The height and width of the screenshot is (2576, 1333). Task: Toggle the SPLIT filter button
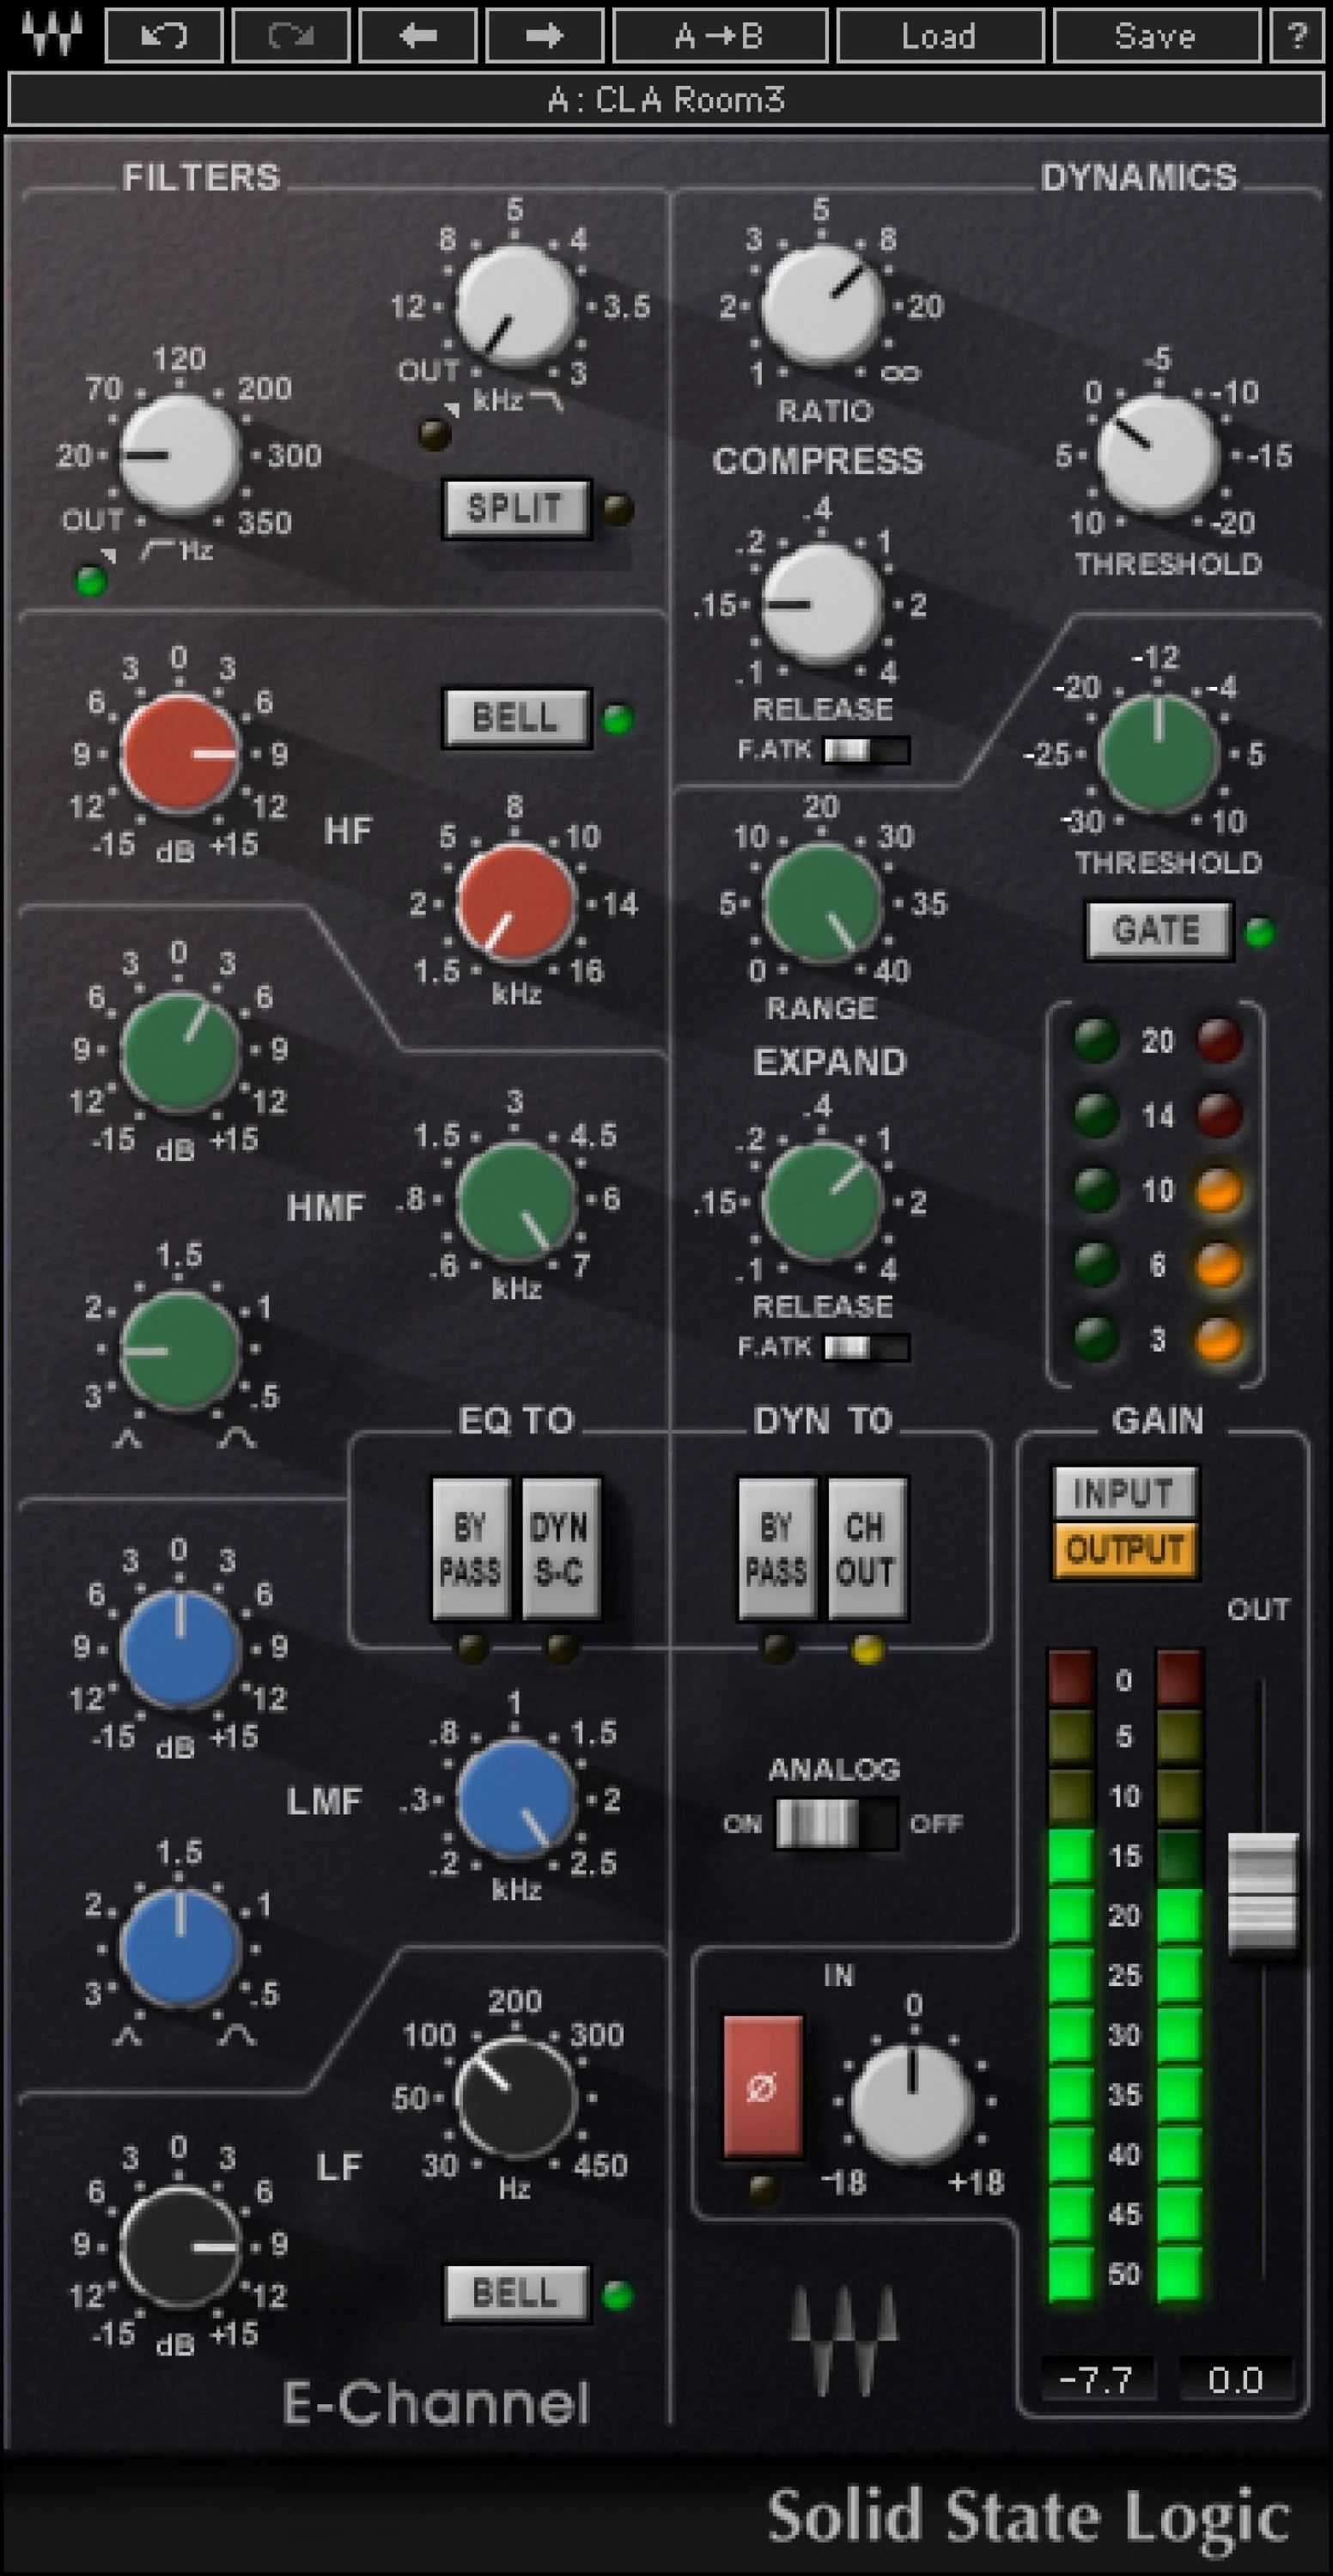[517, 509]
